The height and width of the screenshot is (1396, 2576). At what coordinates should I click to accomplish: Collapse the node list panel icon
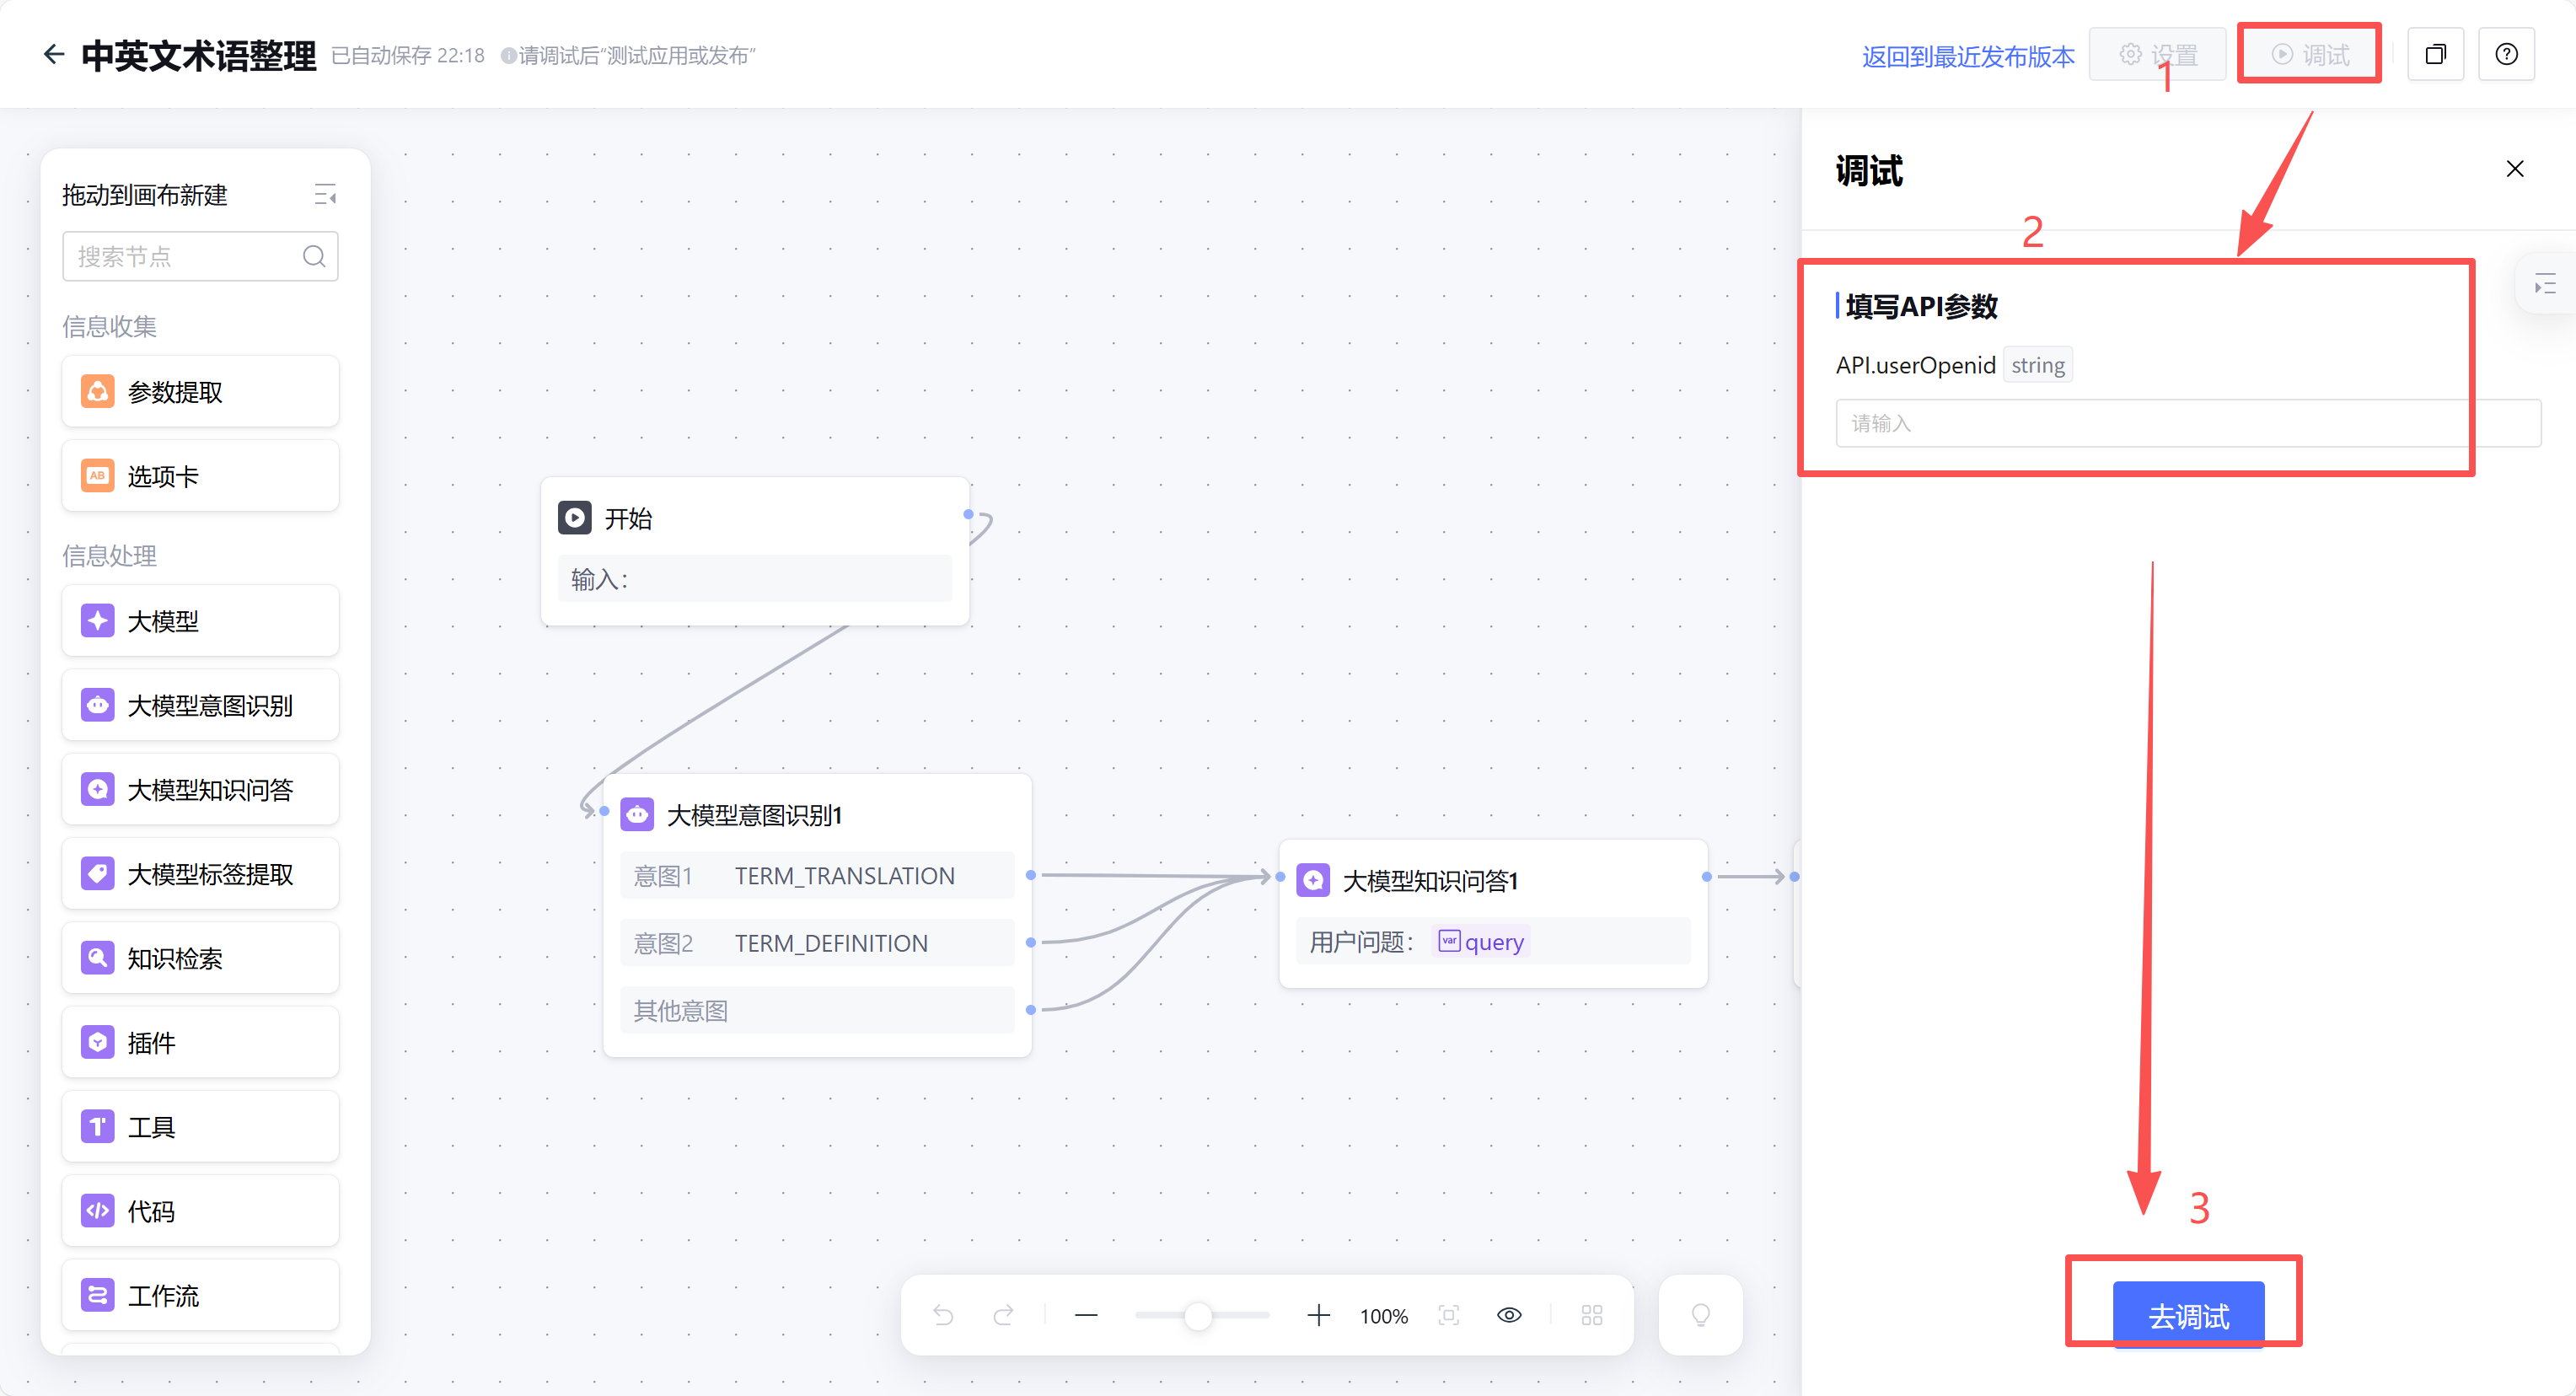pyautogui.click(x=325, y=195)
